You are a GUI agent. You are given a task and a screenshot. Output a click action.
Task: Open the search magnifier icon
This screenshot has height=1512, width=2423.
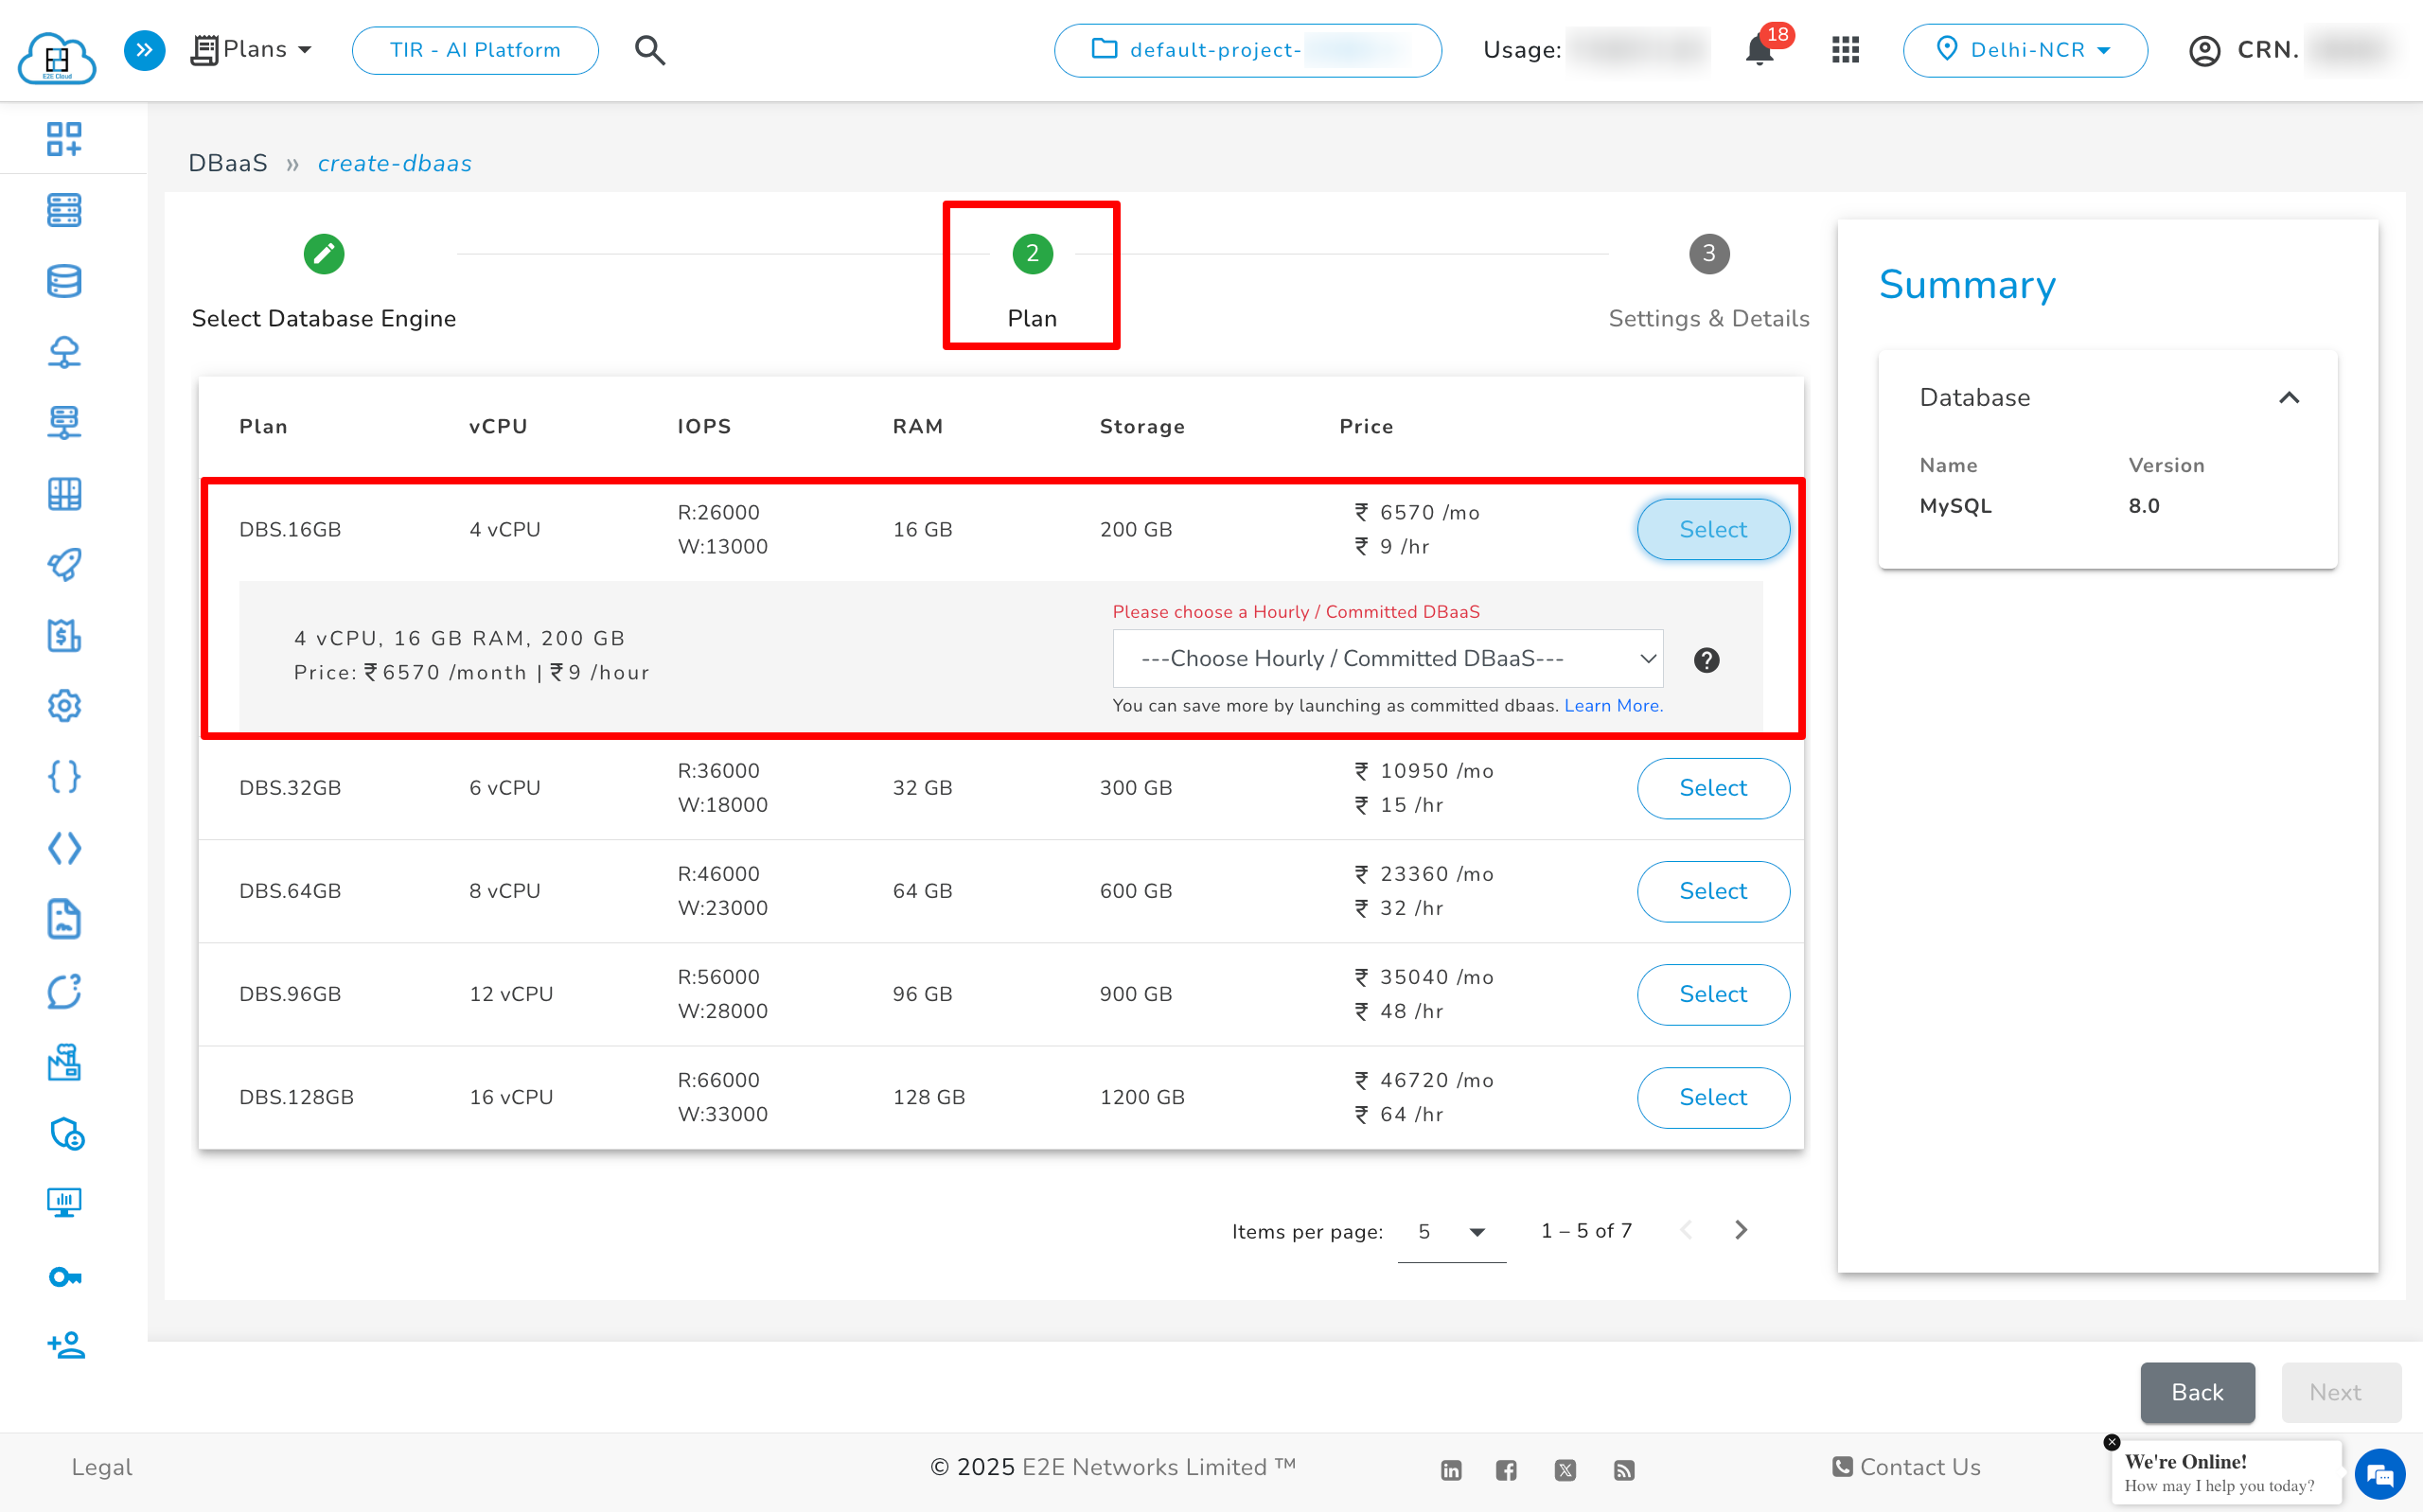pos(650,50)
